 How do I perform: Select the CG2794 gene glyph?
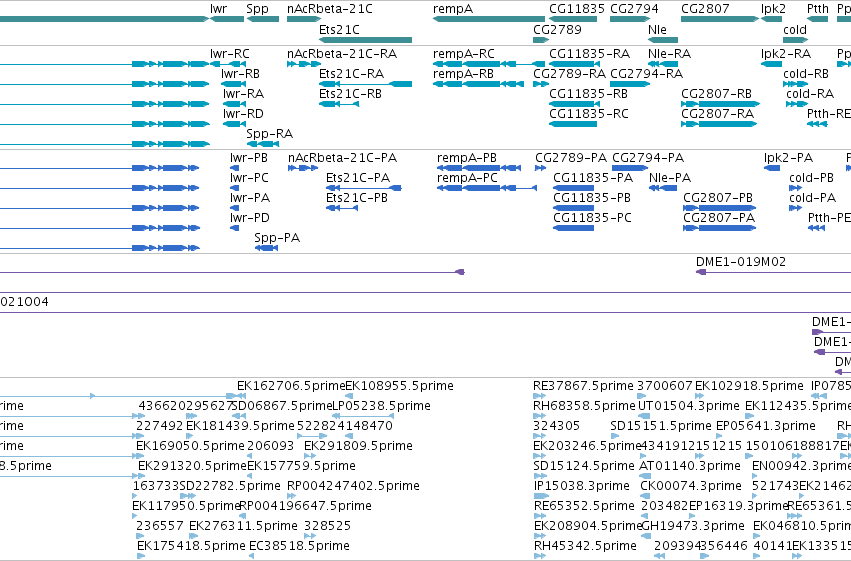(x=630, y=19)
